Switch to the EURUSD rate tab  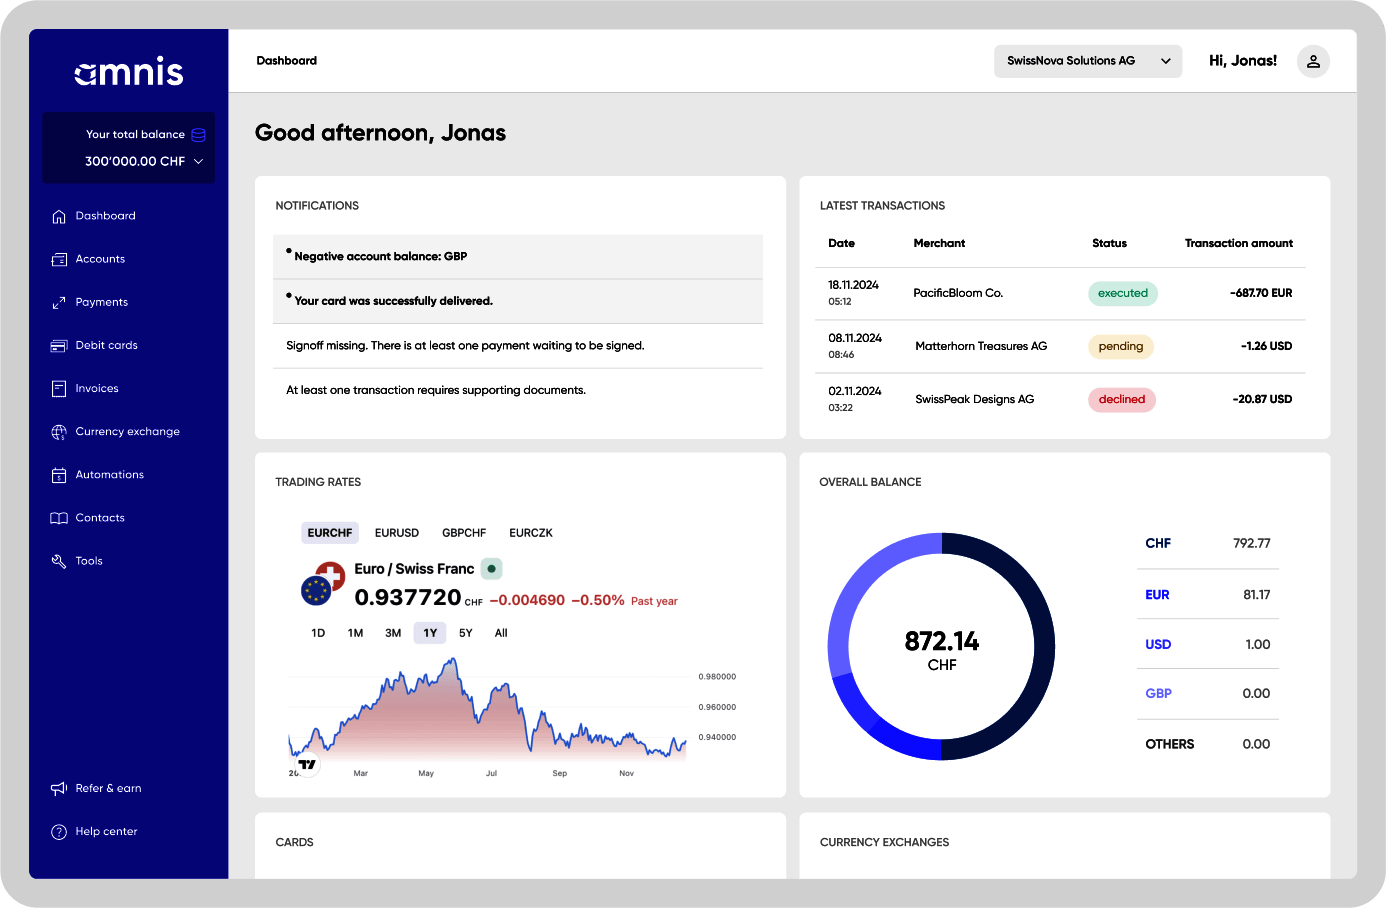pos(397,533)
